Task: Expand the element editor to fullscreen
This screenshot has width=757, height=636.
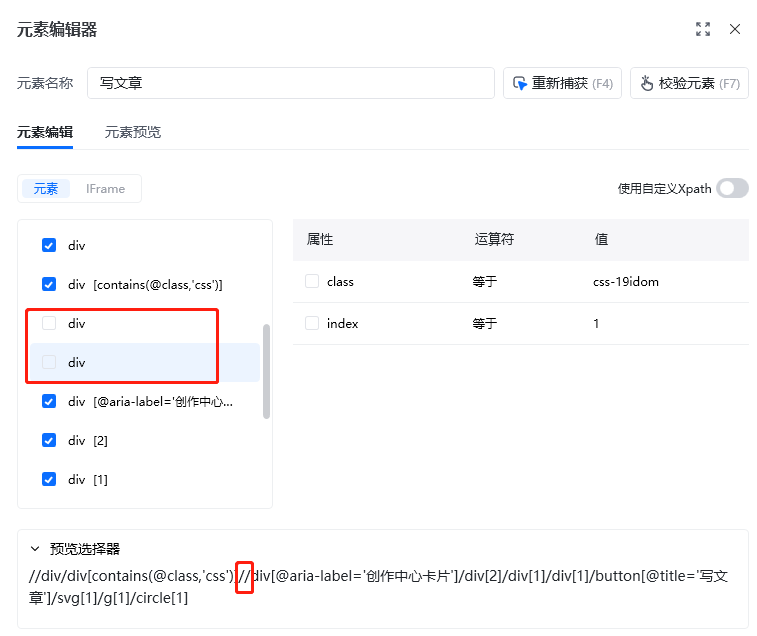Action: pyautogui.click(x=702, y=29)
